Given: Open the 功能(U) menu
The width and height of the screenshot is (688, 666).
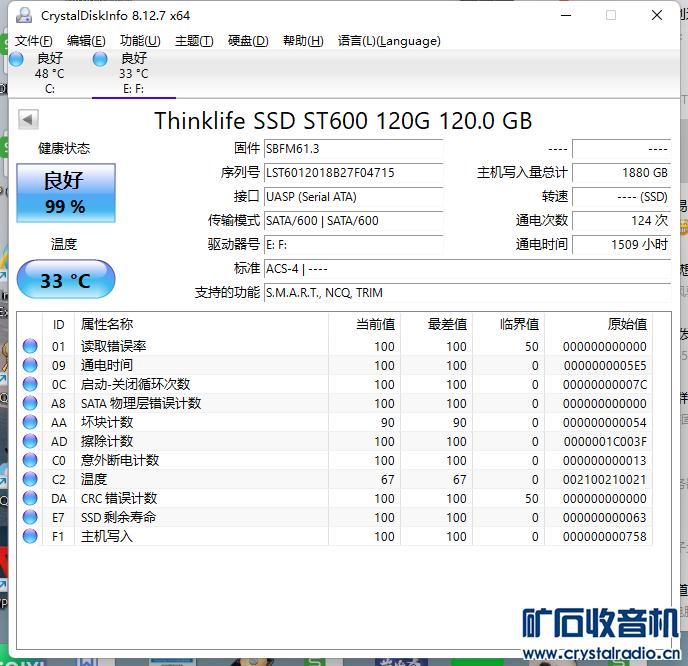Looking at the screenshot, I should [x=140, y=41].
